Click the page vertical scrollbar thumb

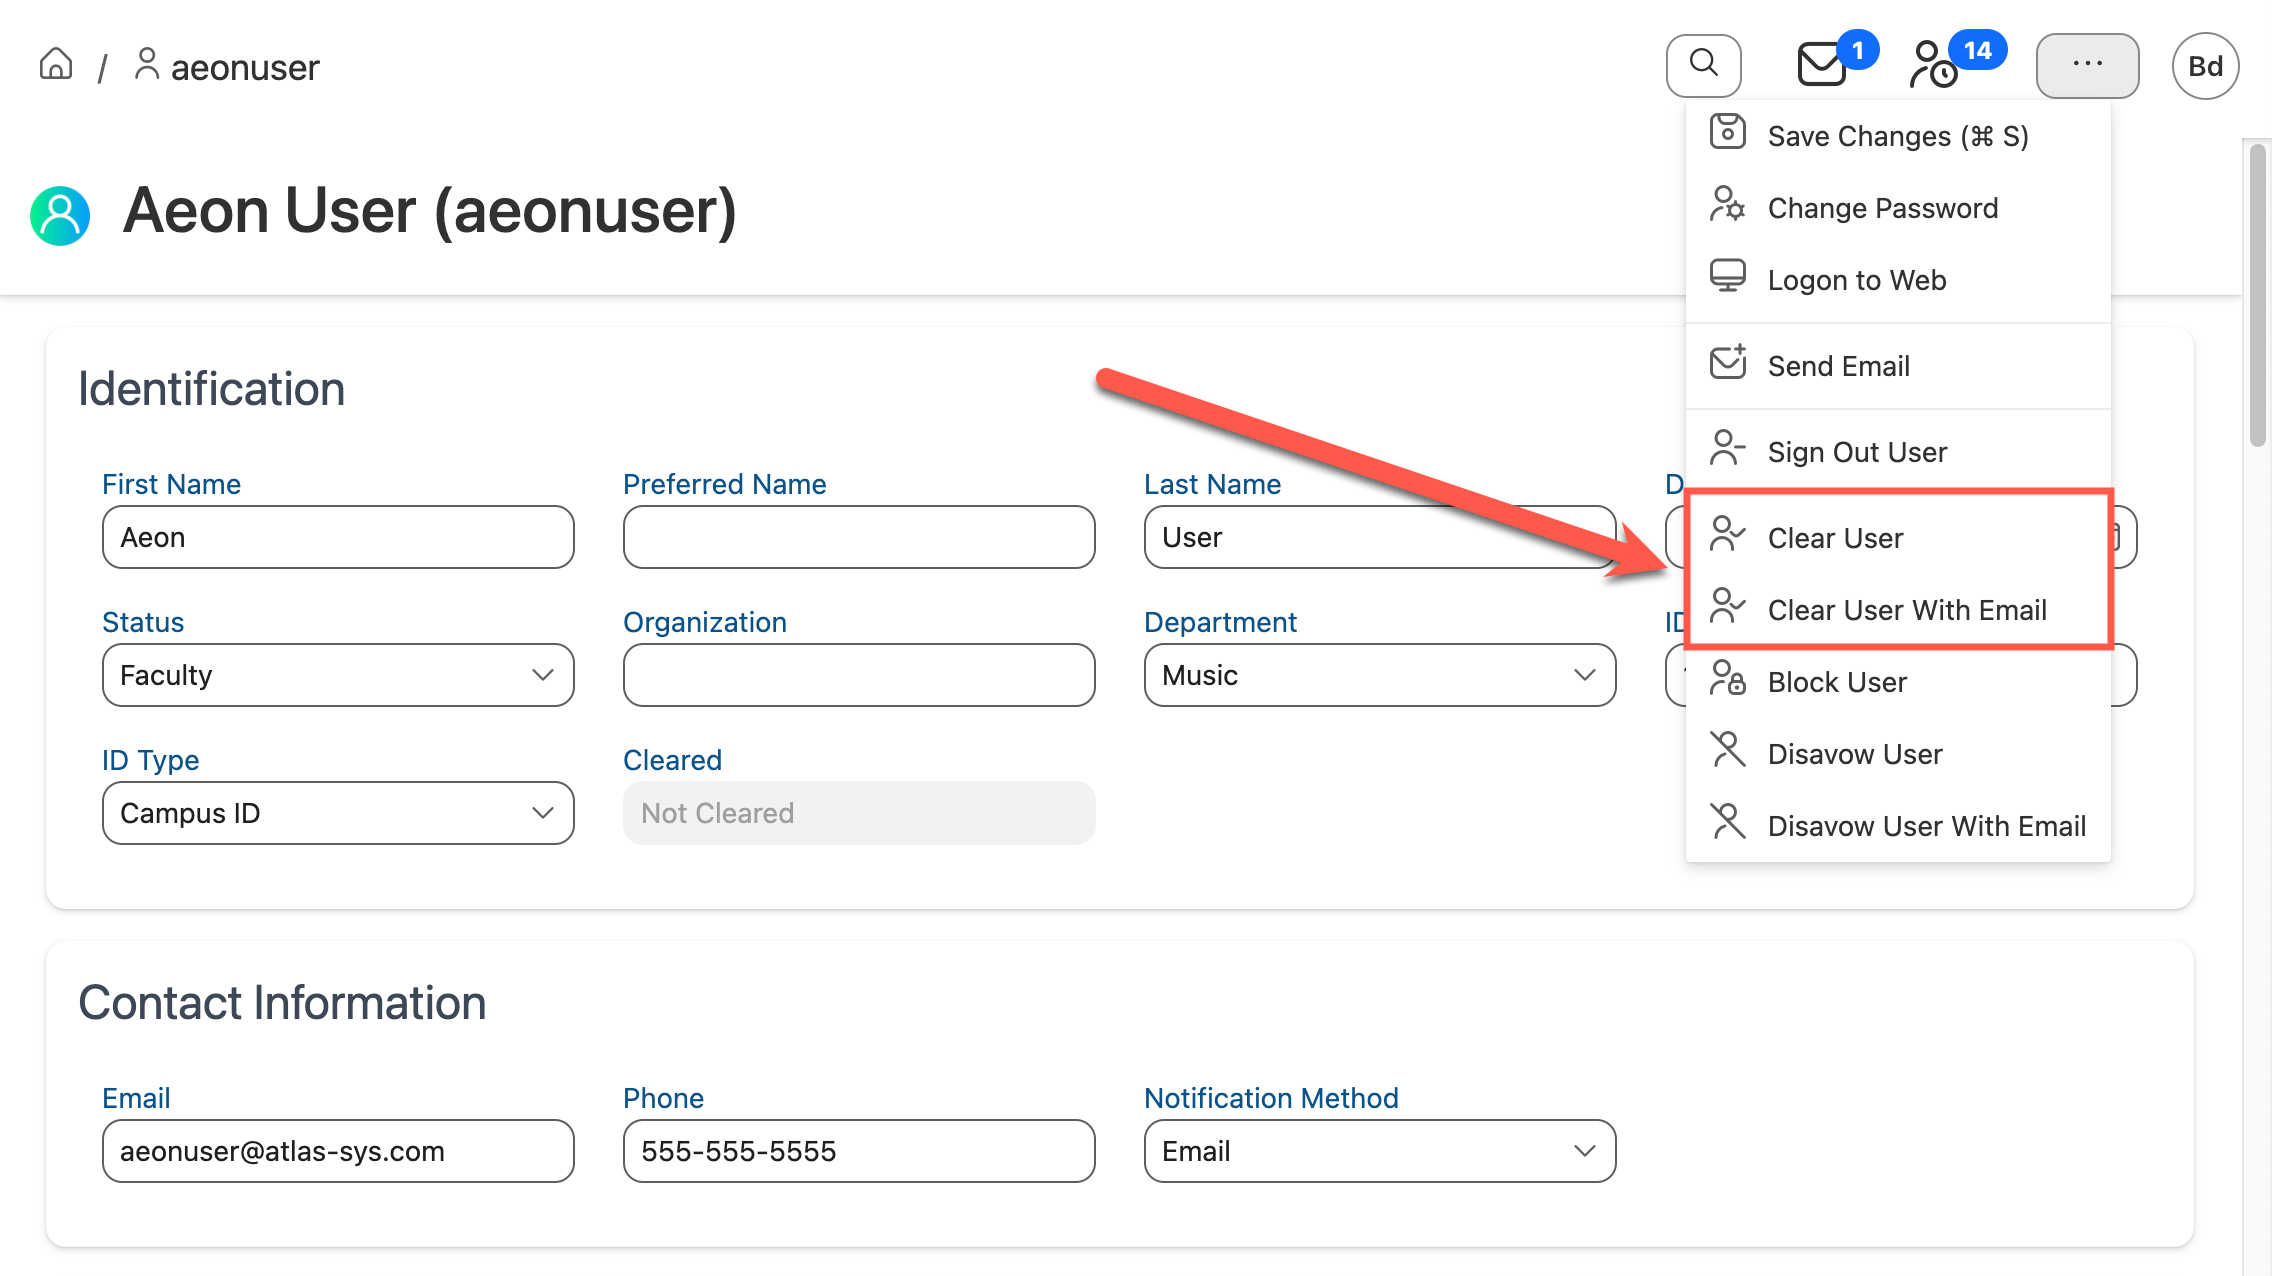coord(2257,295)
